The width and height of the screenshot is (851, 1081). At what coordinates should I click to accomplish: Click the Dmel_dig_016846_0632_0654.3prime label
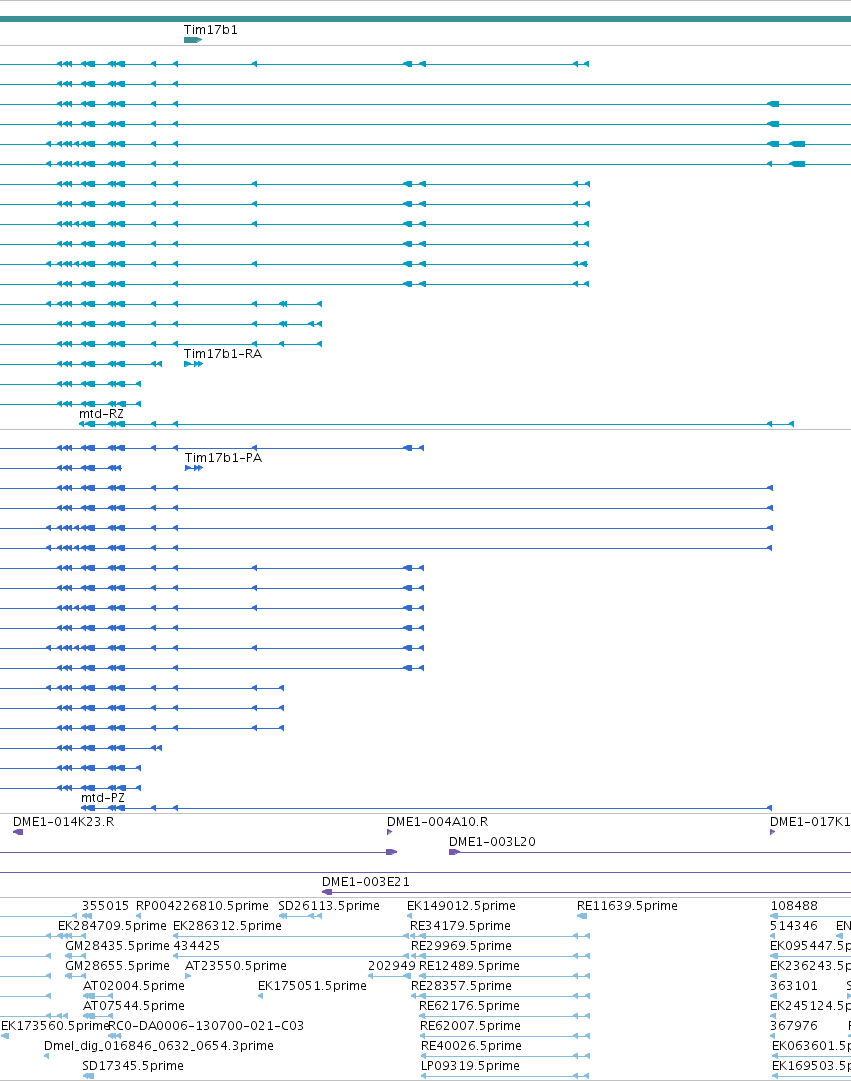159,1046
